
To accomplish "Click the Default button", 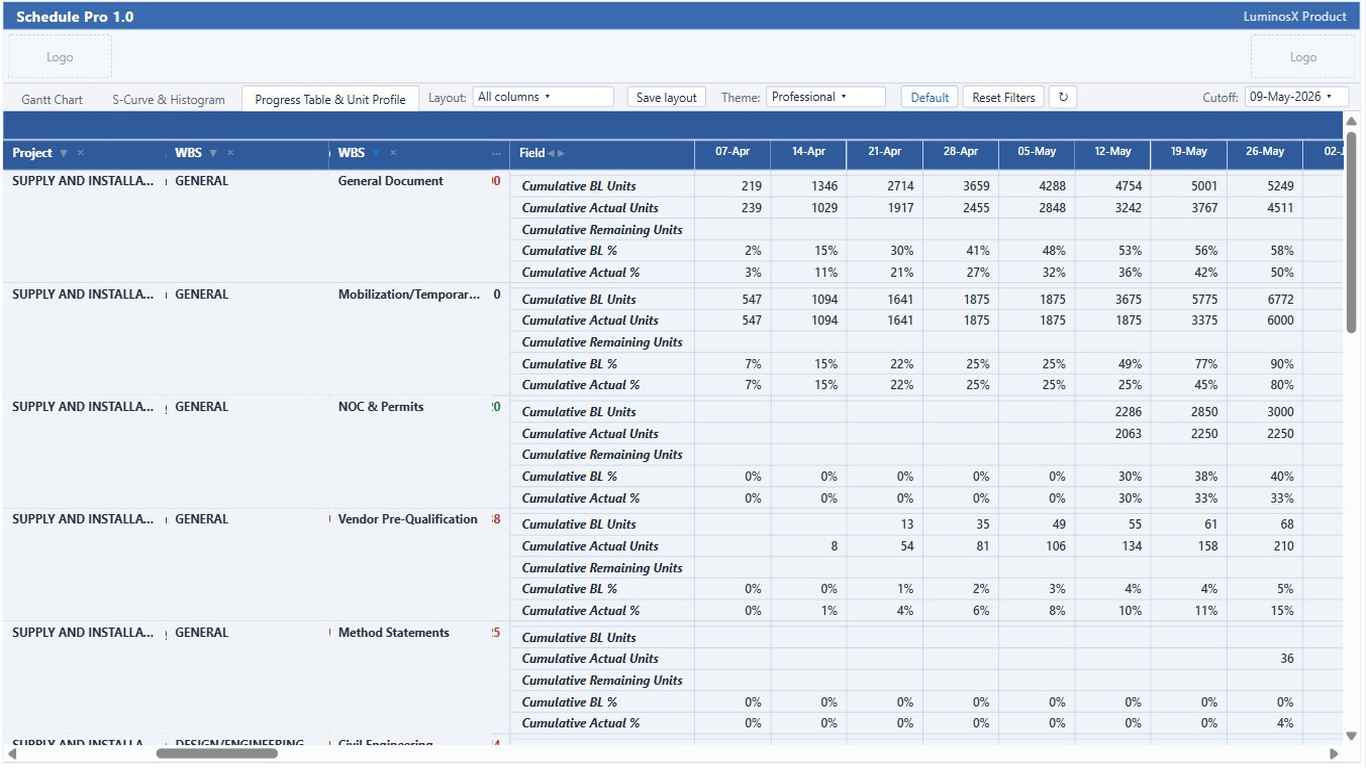I will point(930,97).
